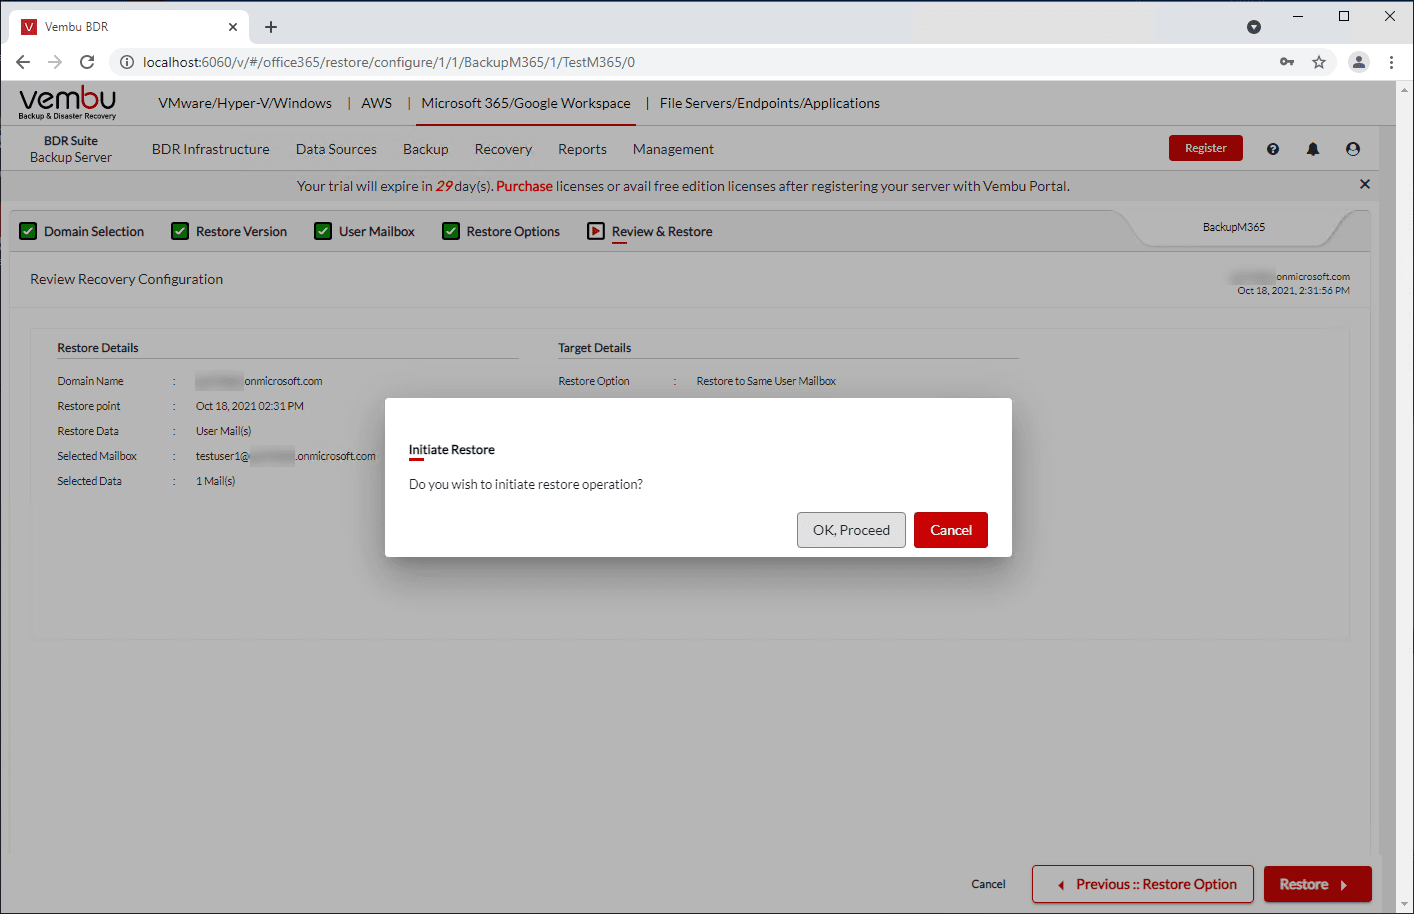Click the 1 Mail(s) selected data value
Viewport: 1414px width, 914px height.
tap(216, 481)
